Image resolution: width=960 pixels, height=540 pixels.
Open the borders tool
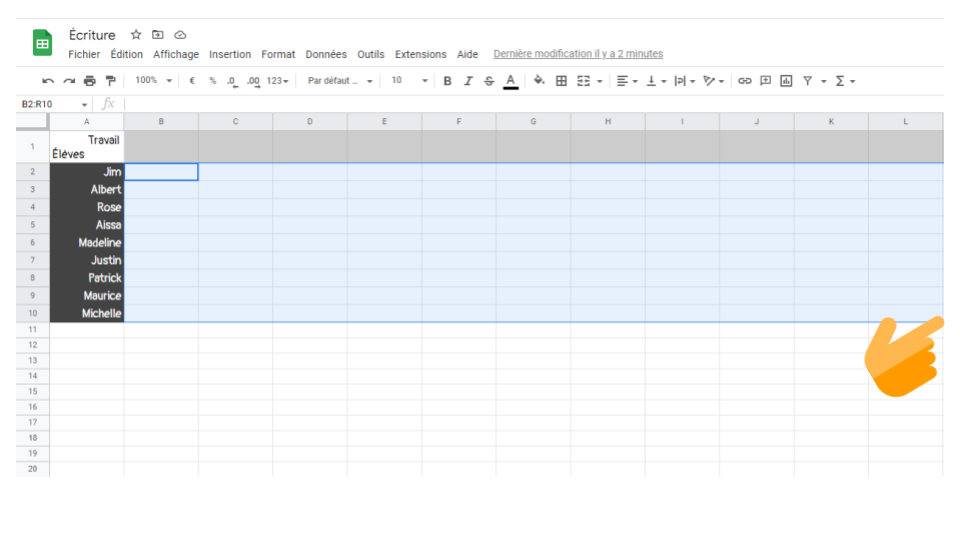(x=562, y=81)
